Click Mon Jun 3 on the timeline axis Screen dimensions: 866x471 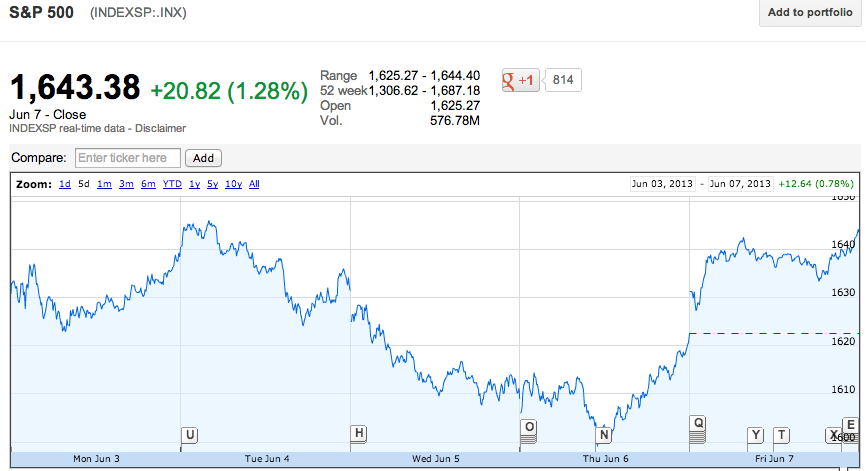pos(96,459)
